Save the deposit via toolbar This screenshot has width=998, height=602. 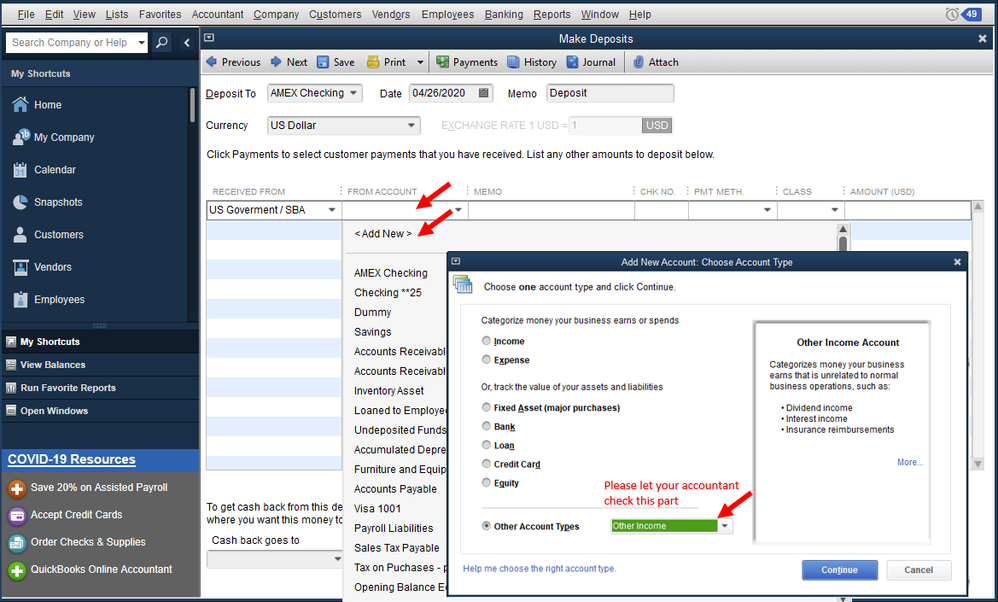(336, 62)
